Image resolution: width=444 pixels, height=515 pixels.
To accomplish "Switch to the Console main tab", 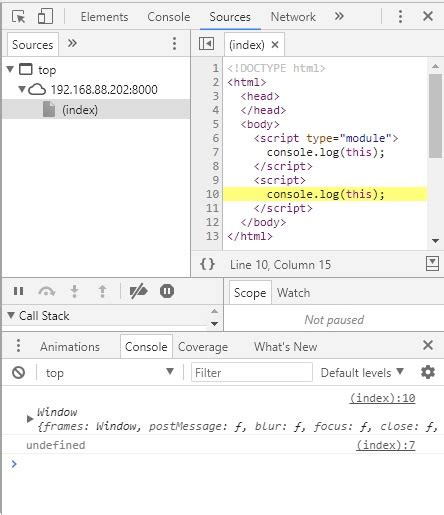I will [169, 17].
